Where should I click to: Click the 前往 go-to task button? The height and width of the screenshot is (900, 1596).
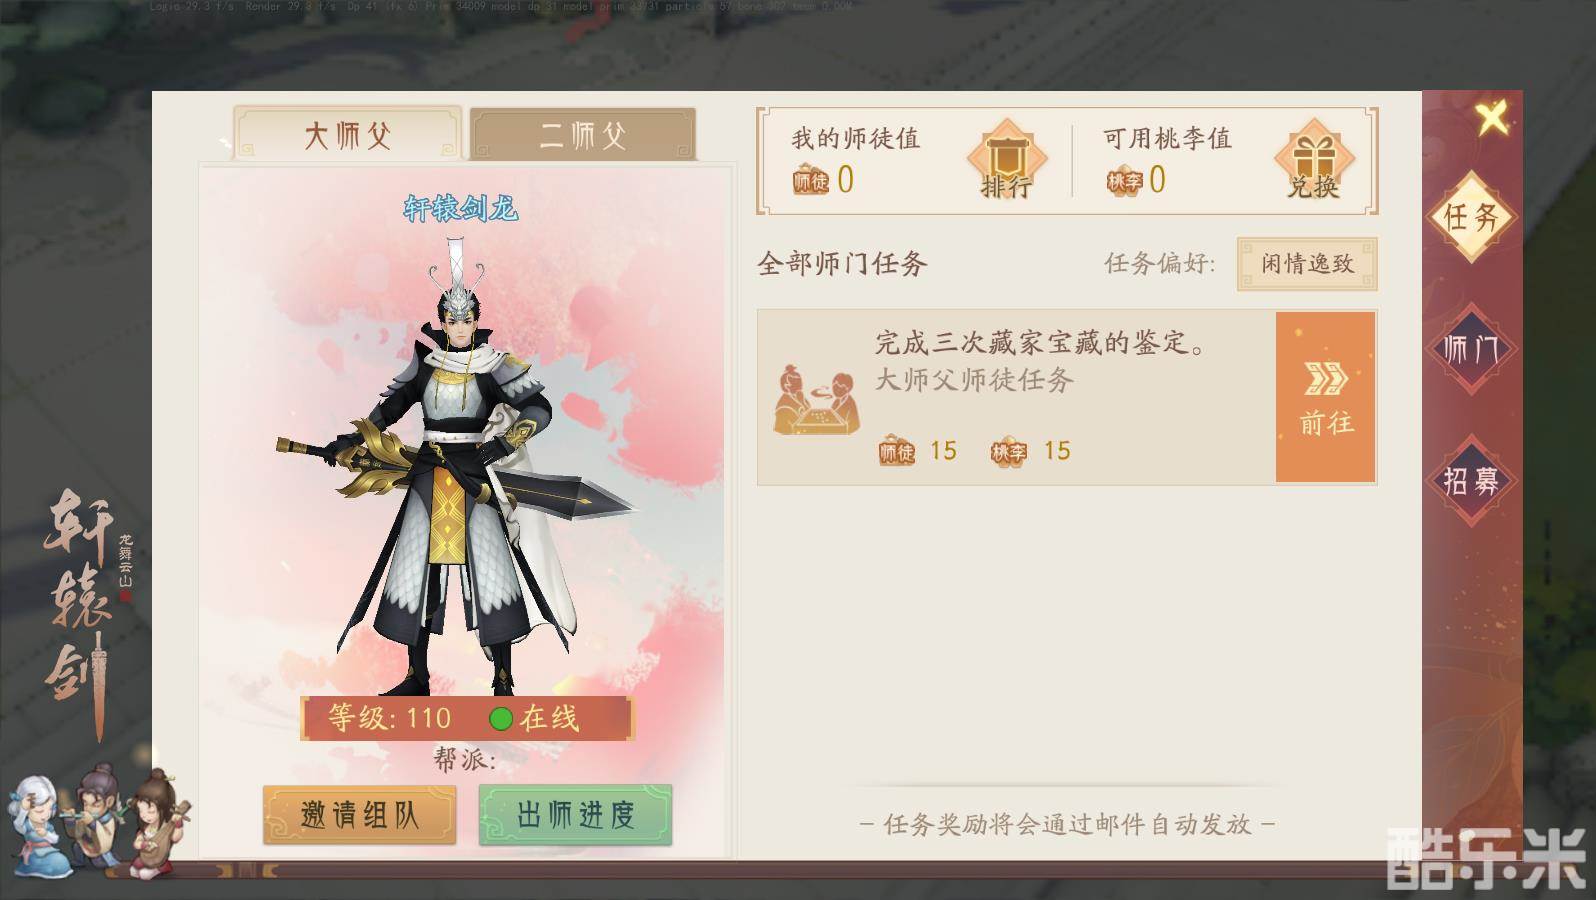click(x=1326, y=397)
